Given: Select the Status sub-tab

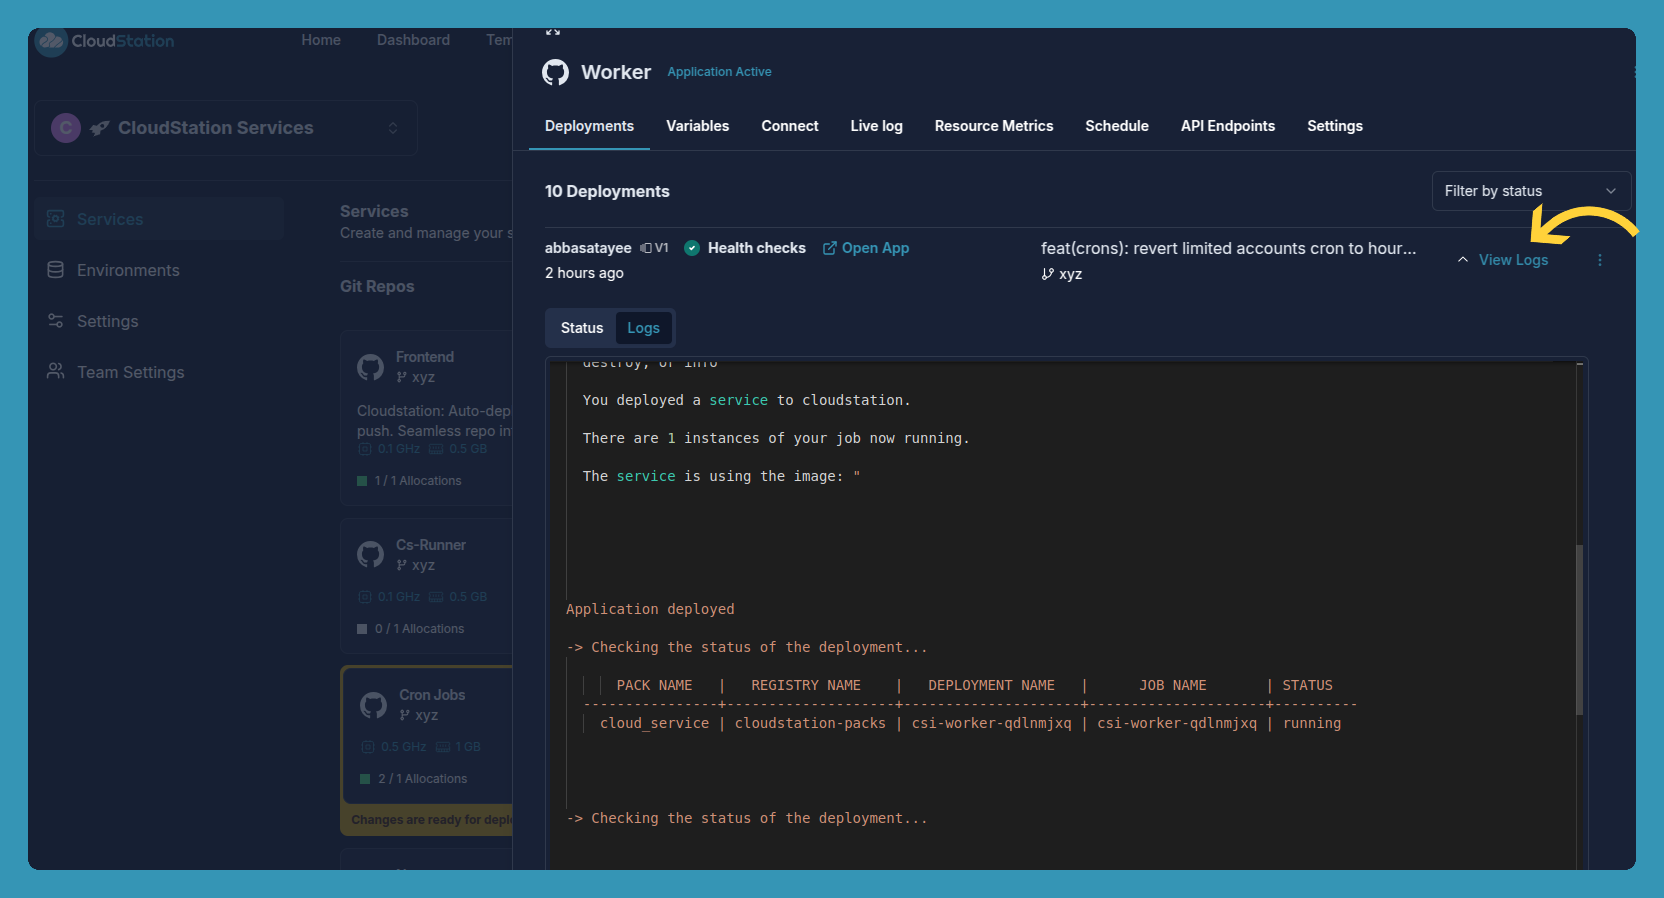Looking at the screenshot, I should pos(582,328).
